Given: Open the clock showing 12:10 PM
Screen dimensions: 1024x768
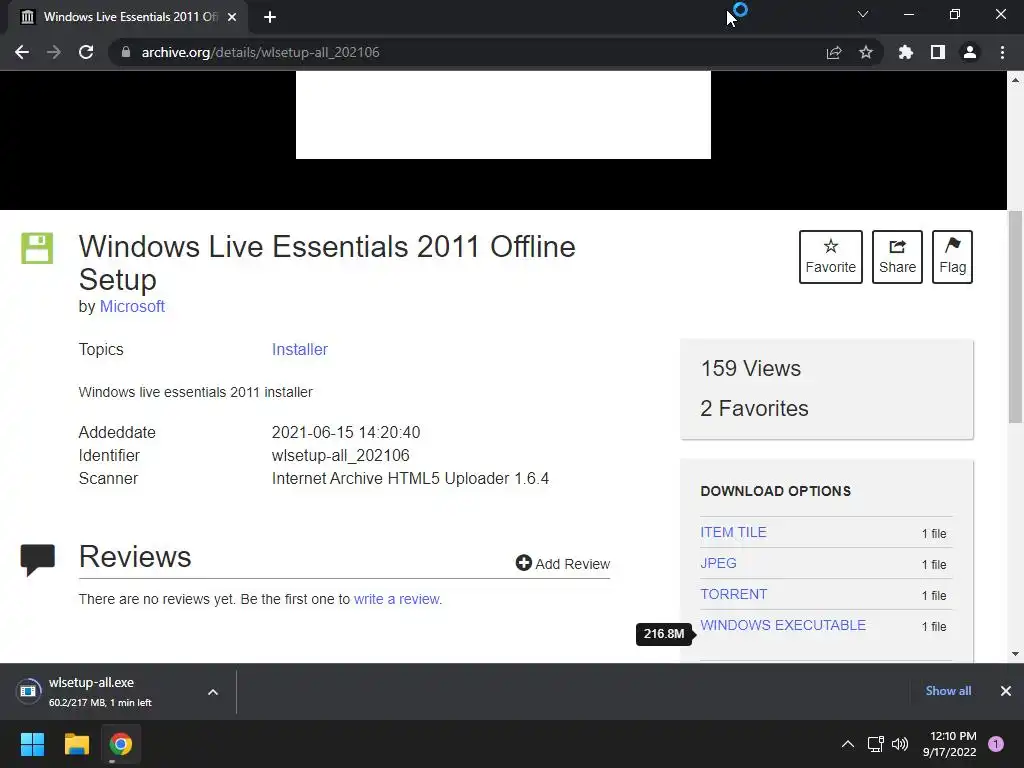Looking at the screenshot, I should tap(949, 744).
